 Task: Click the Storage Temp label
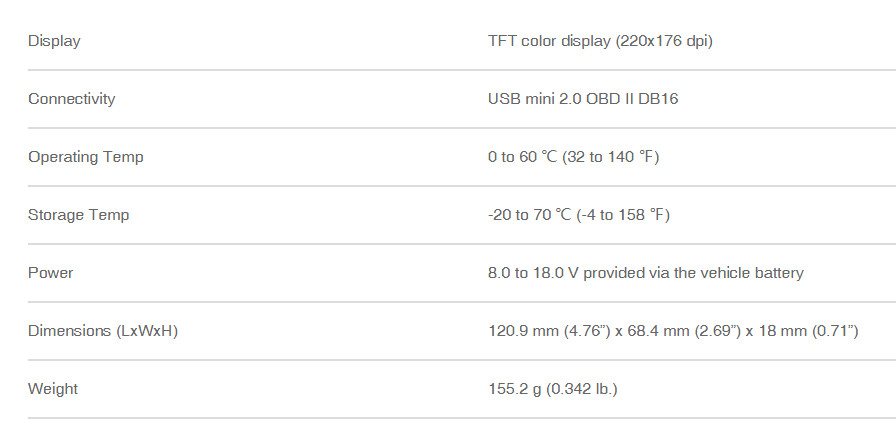click(78, 215)
